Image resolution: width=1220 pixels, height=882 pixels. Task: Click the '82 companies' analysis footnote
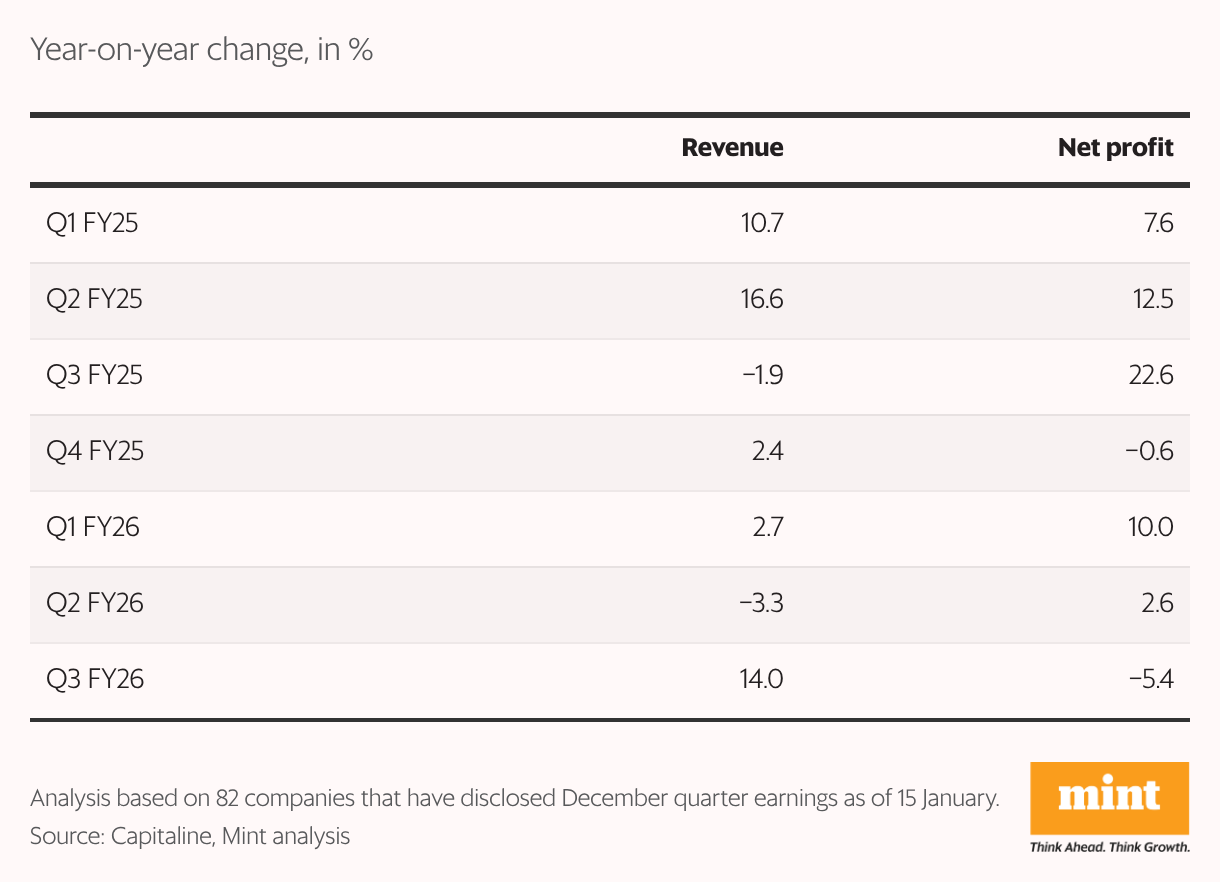click(515, 799)
